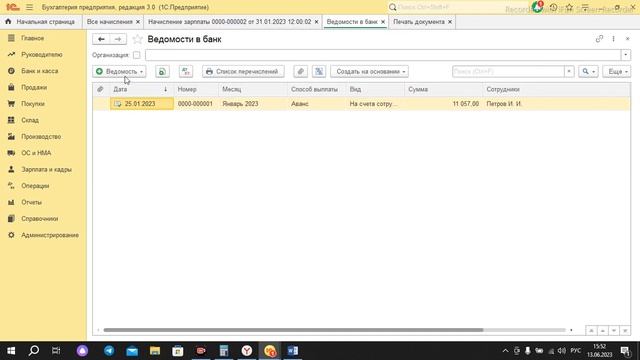The image size is (640, 360).
Task: Click the 11 057,00 sum cell
Action: (443, 104)
